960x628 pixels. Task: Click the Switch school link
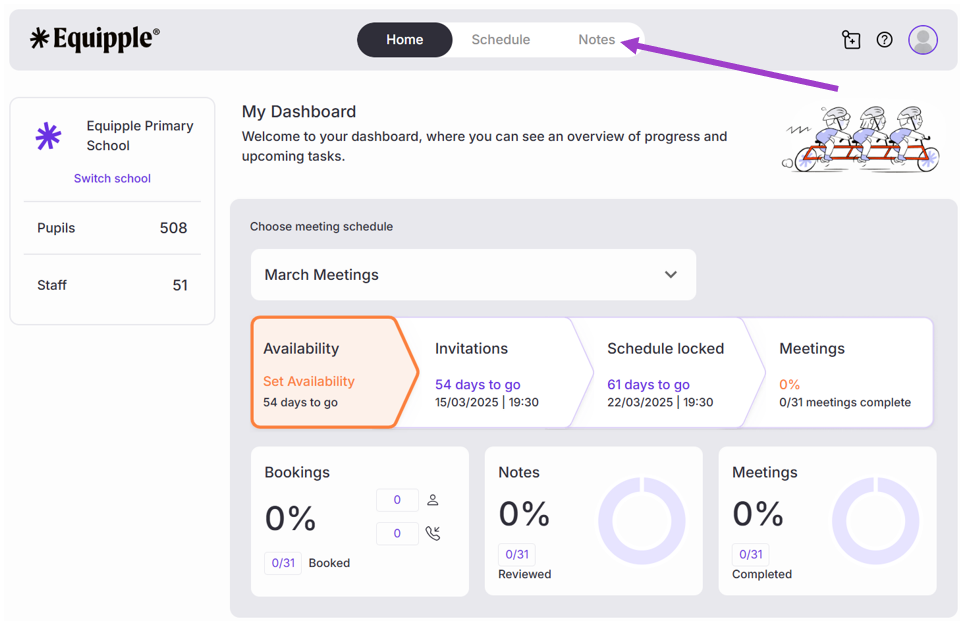[112, 179]
